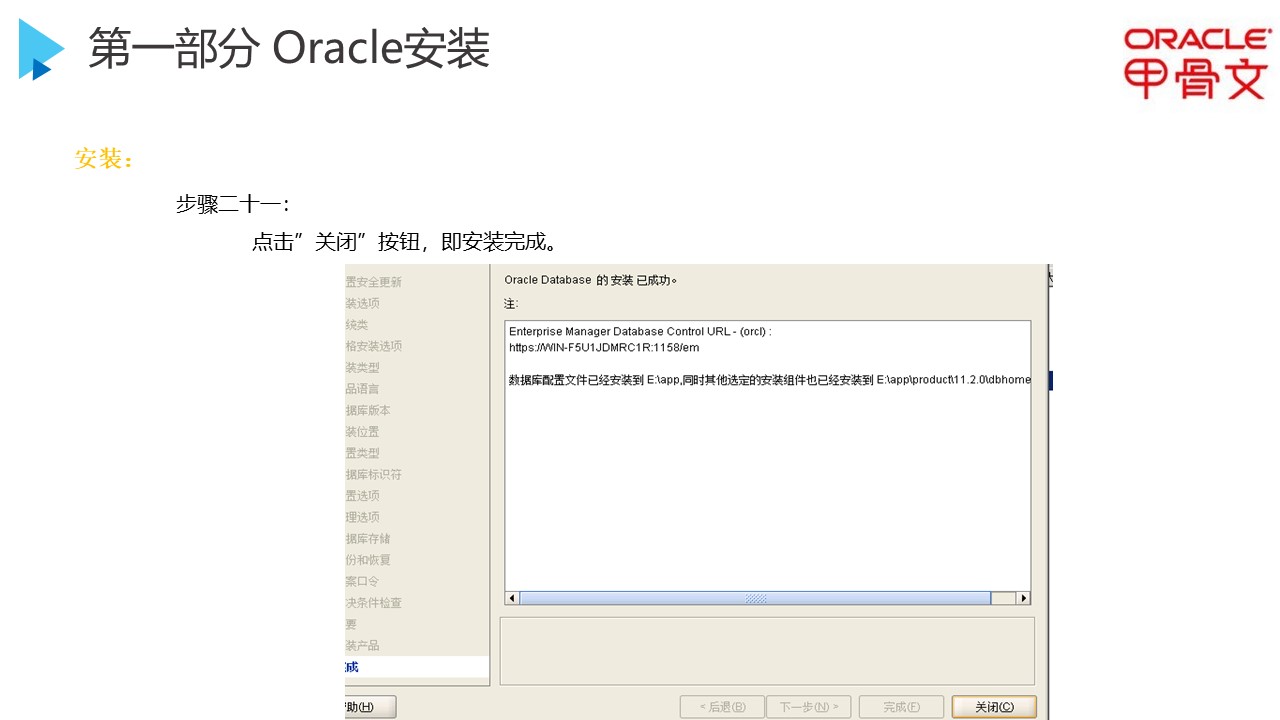1280x720 pixels.
Task: Click the 下一步(N) button
Action: click(809, 707)
